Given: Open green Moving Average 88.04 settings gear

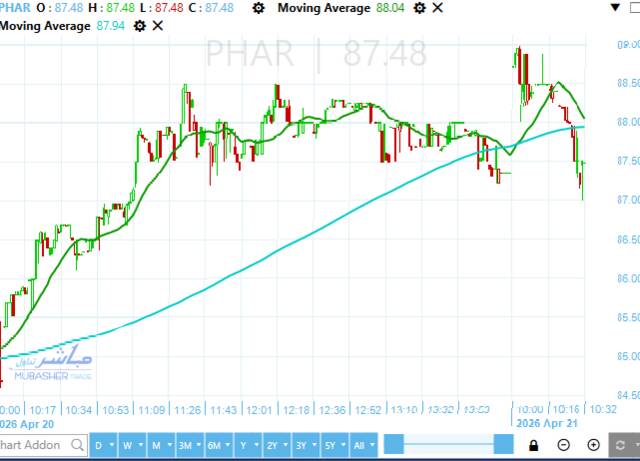Looking at the screenshot, I should tap(419, 8).
